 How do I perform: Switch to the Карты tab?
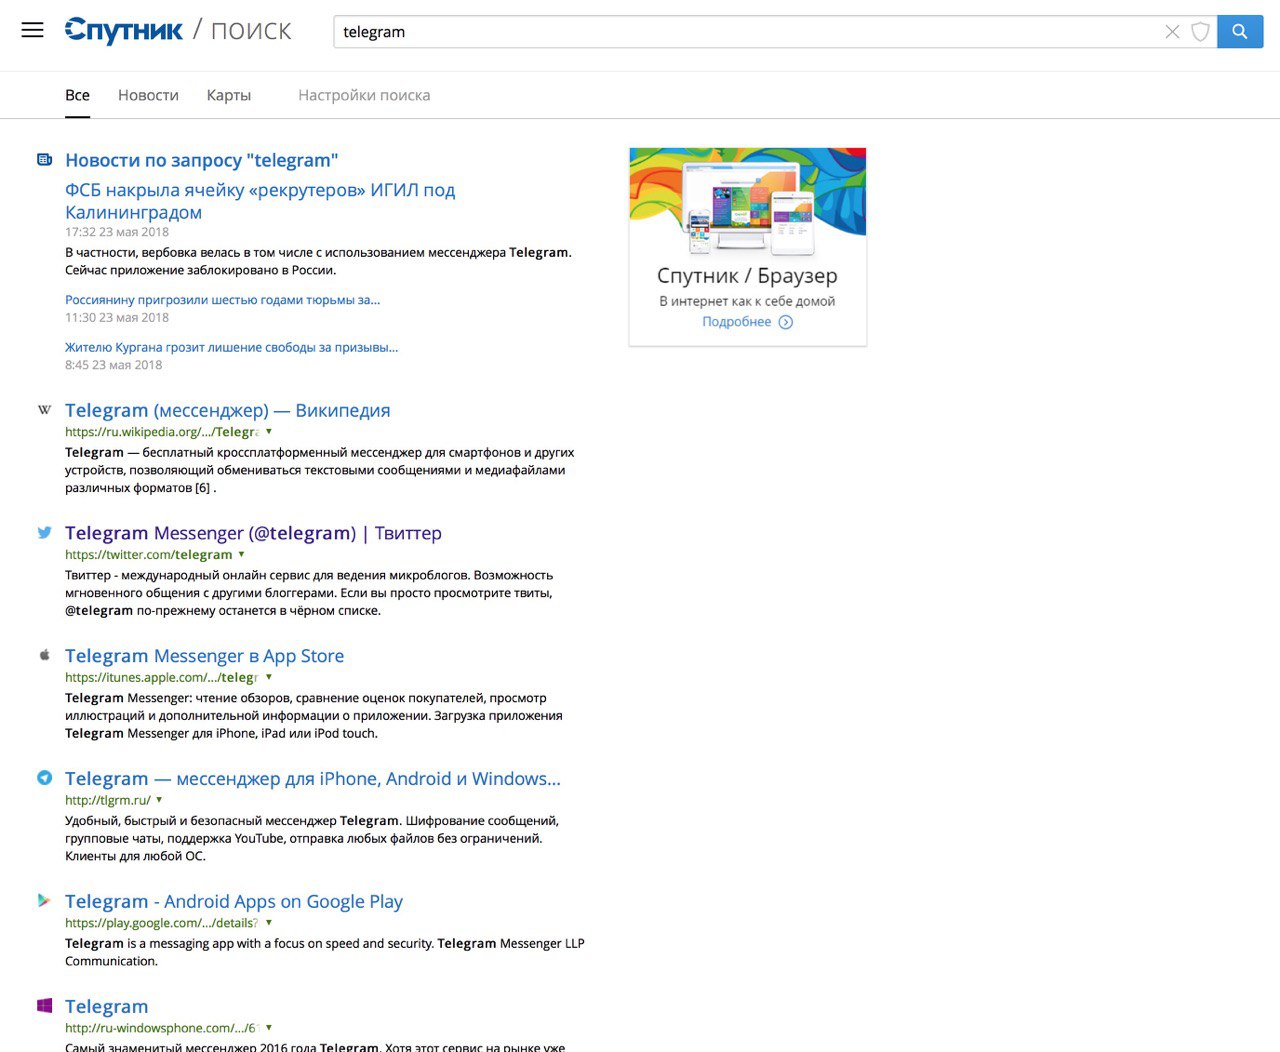coord(229,95)
